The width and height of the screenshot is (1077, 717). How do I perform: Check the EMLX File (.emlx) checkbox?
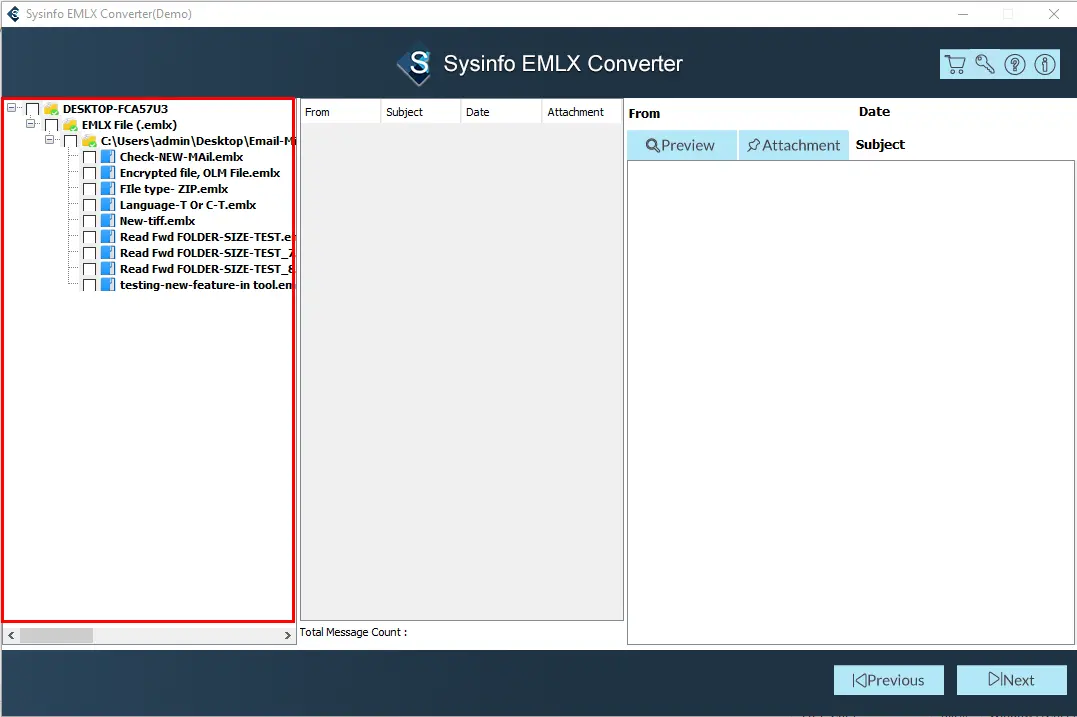click(x=52, y=125)
